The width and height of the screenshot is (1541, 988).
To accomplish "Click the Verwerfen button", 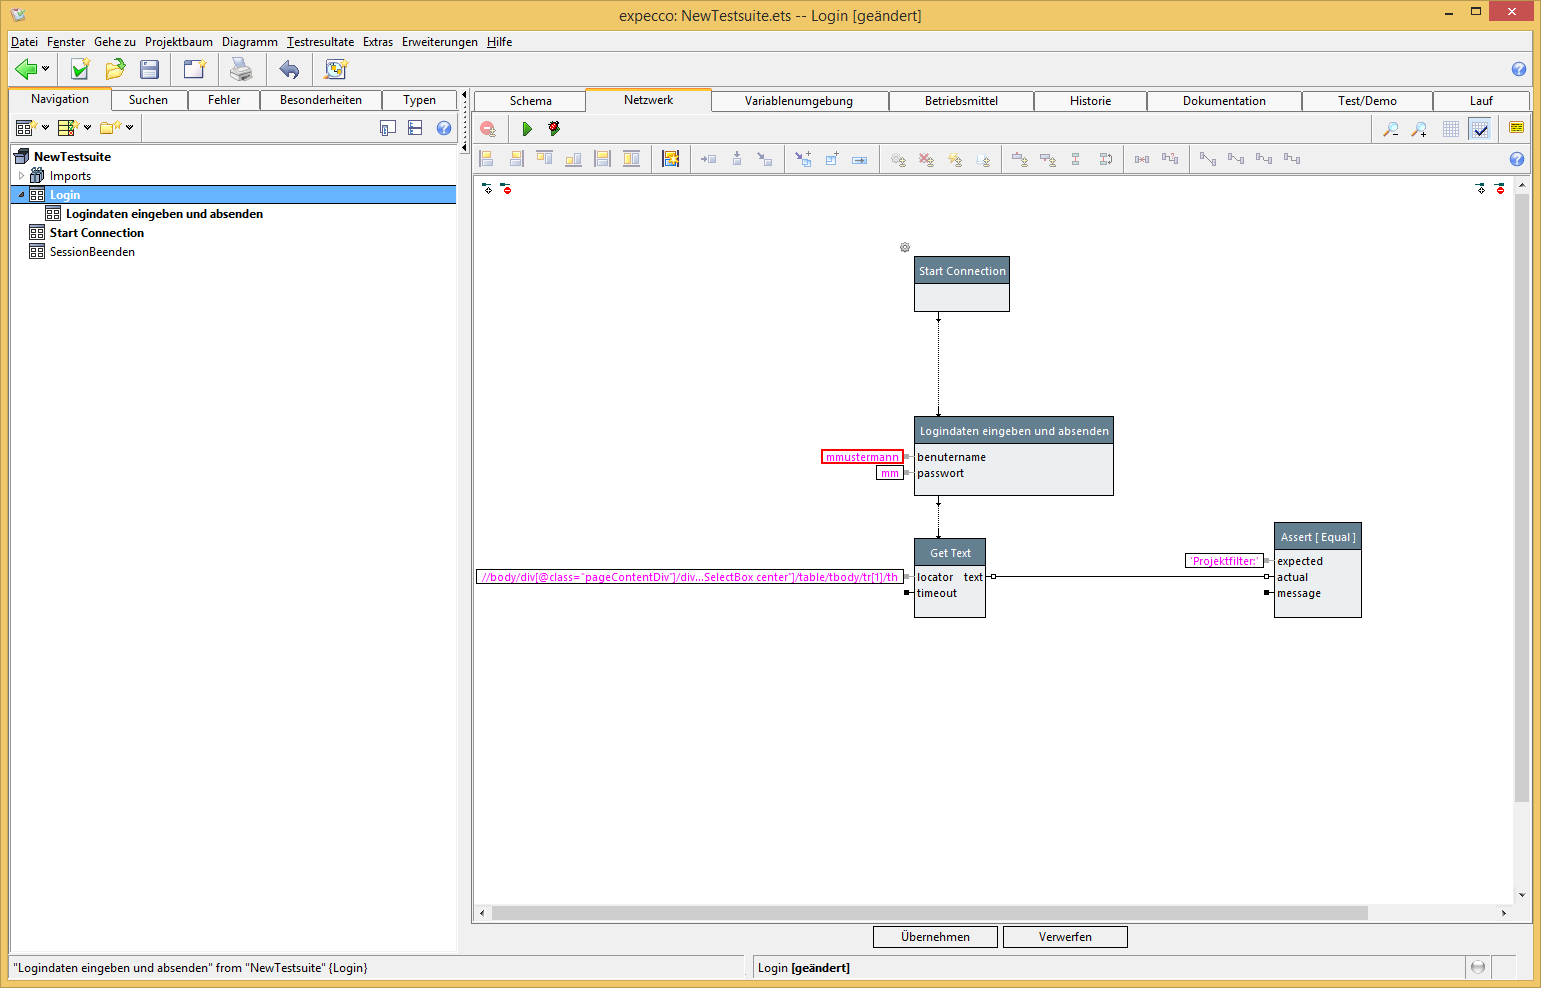I will coord(1065,937).
